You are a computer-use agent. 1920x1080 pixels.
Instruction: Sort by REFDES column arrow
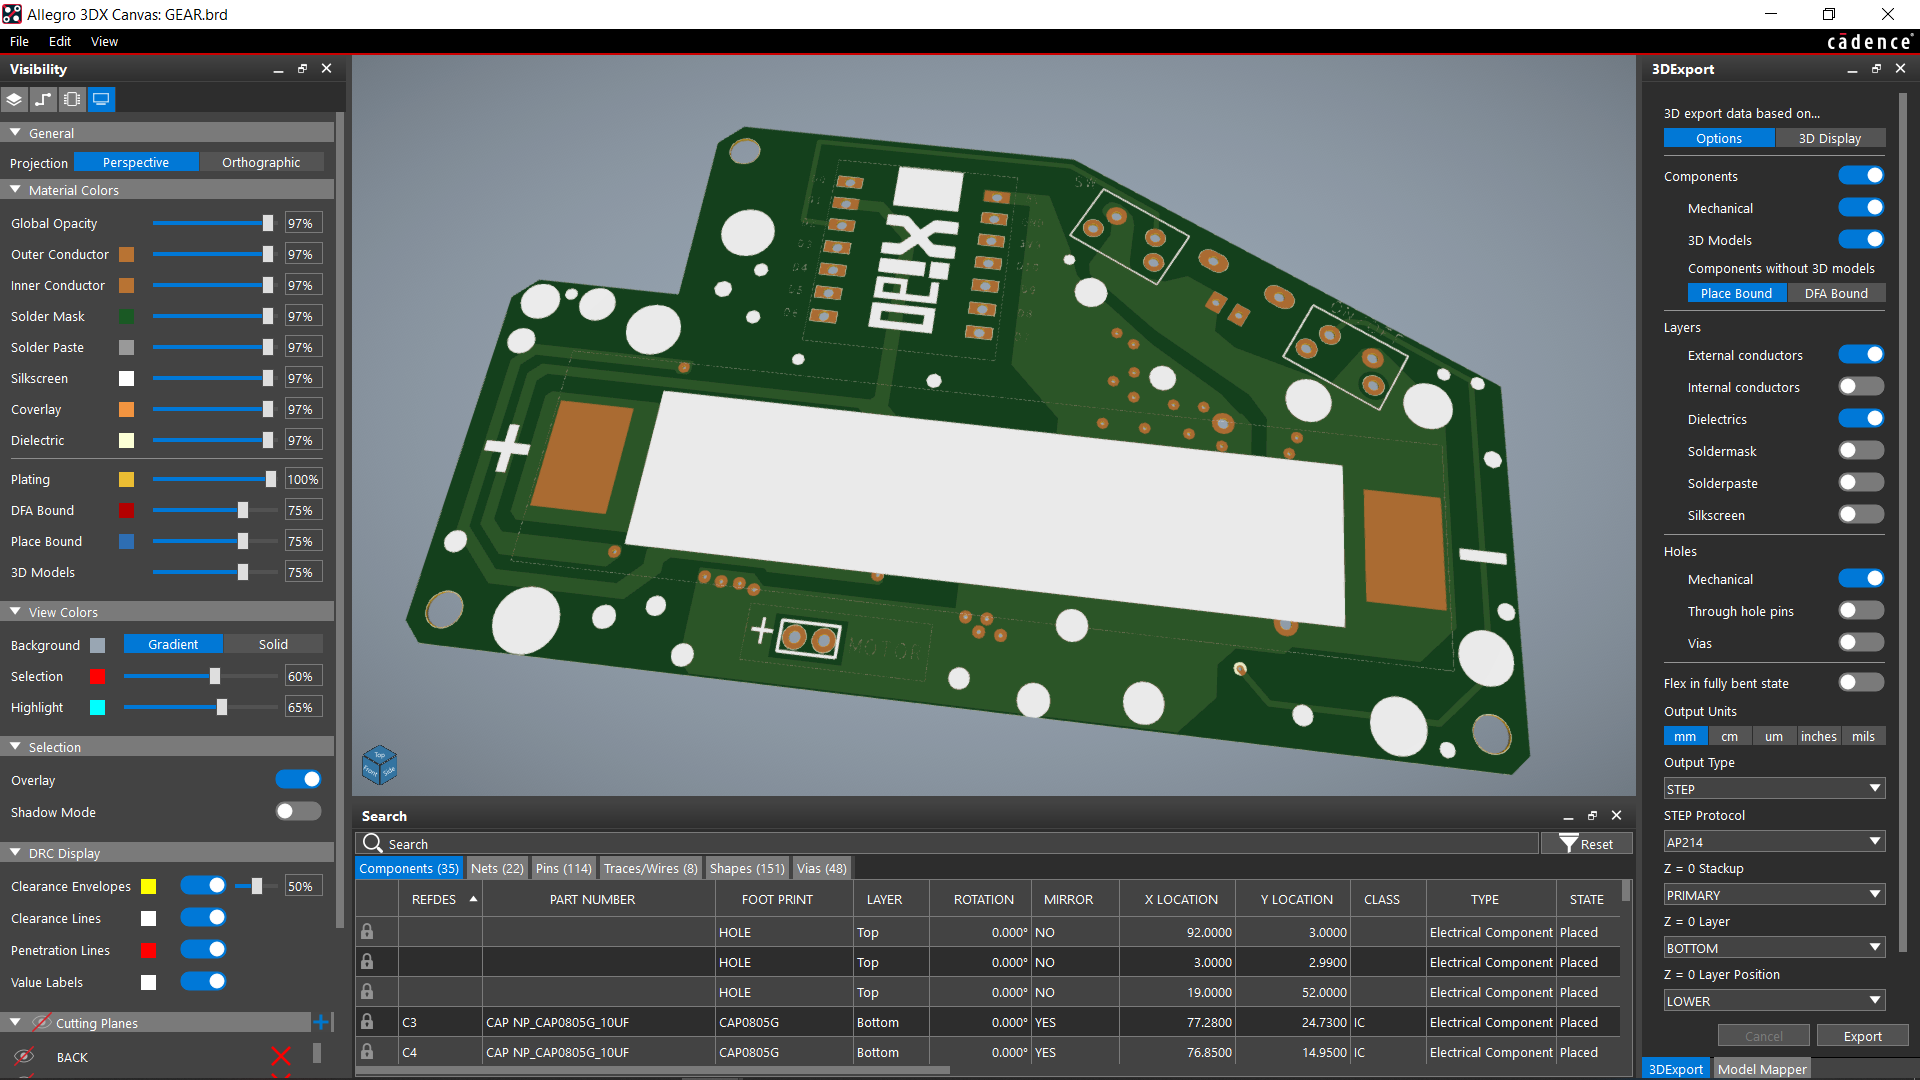coord(473,899)
